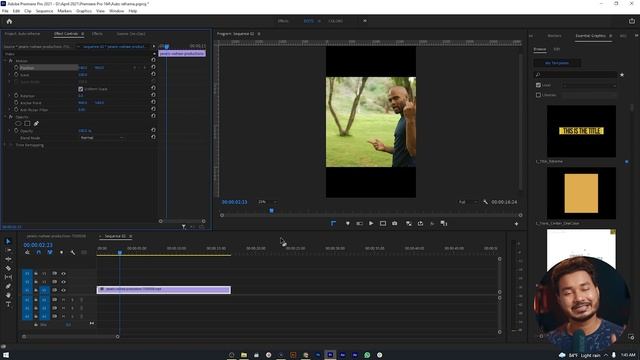Switch to Browse tab in Essential Graphics

tap(540, 49)
